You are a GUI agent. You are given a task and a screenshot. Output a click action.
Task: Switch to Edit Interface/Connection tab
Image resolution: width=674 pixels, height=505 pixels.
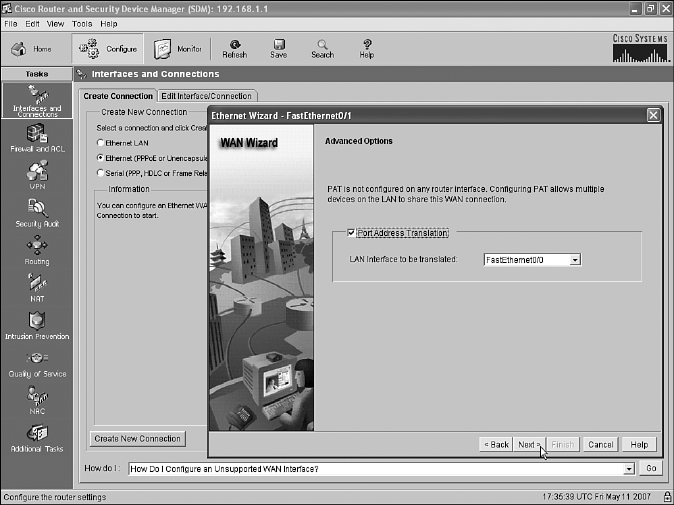[207, 96]
